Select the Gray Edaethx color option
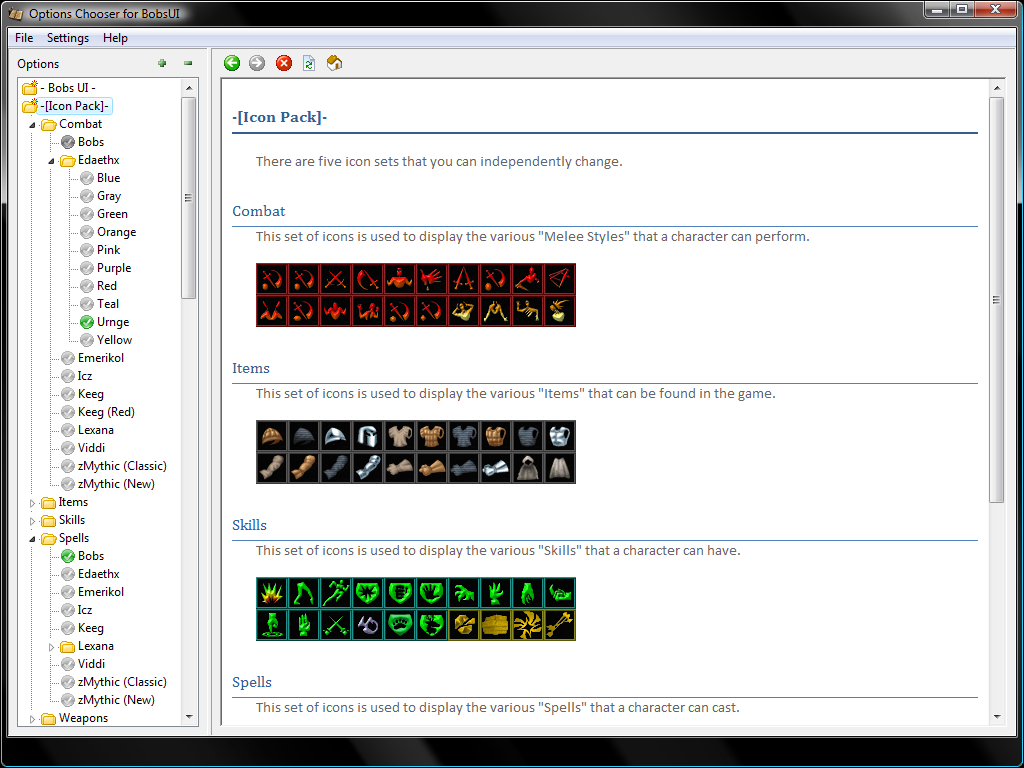This screenshot has height=768, width=1024. [x=109, y=196]
